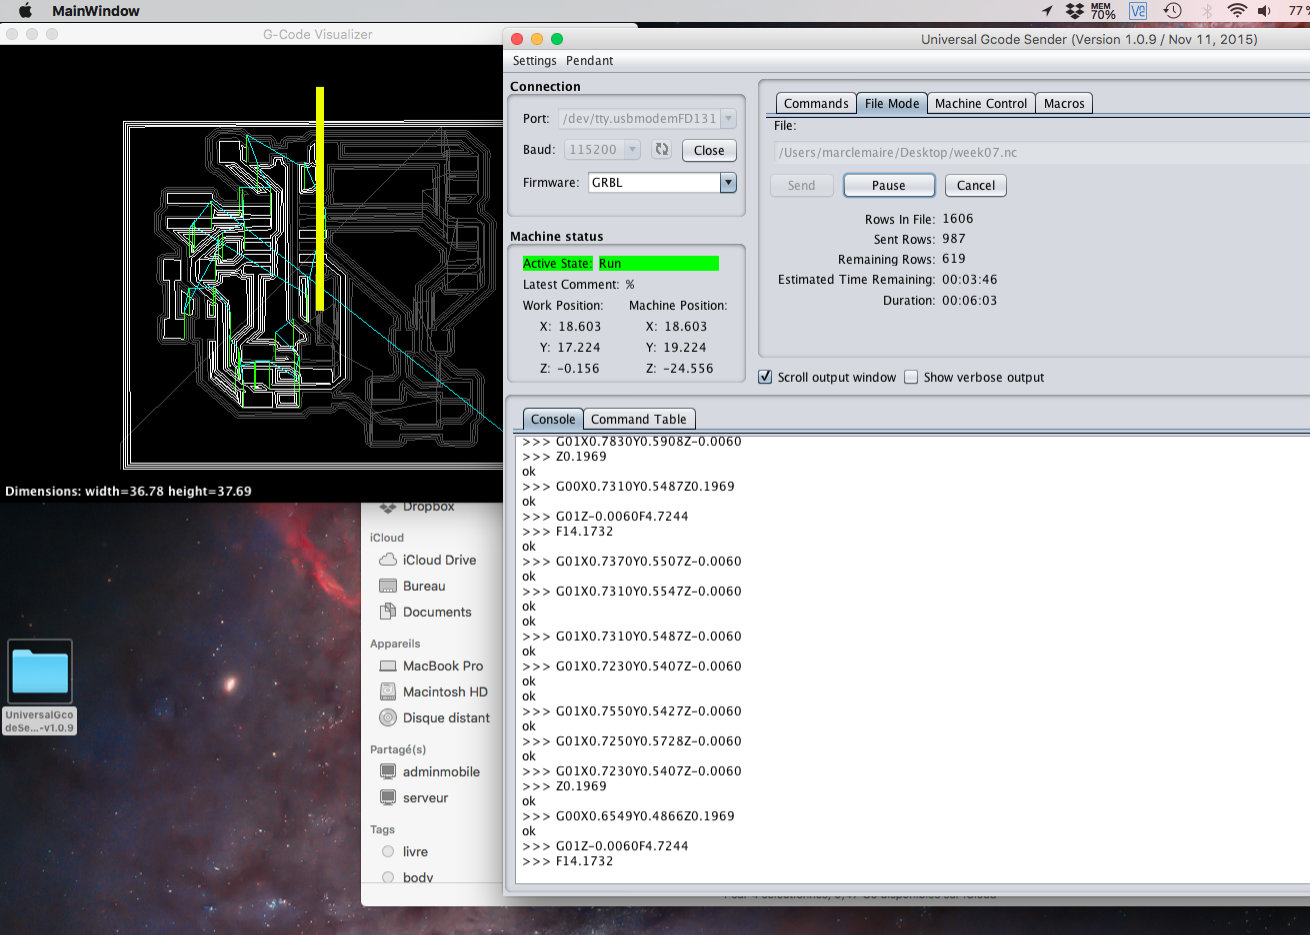Click the G-code file path field

1041,153
